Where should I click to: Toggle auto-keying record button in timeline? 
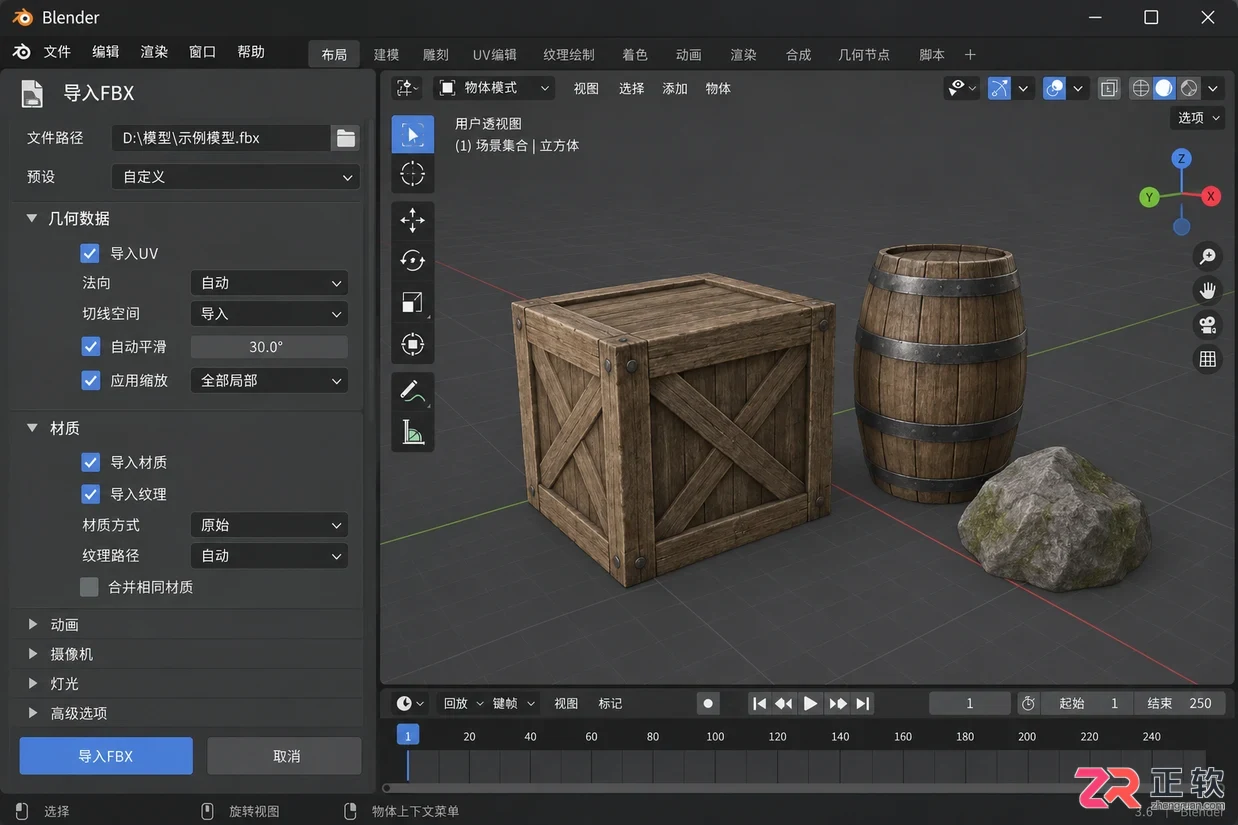pos(708,703)
